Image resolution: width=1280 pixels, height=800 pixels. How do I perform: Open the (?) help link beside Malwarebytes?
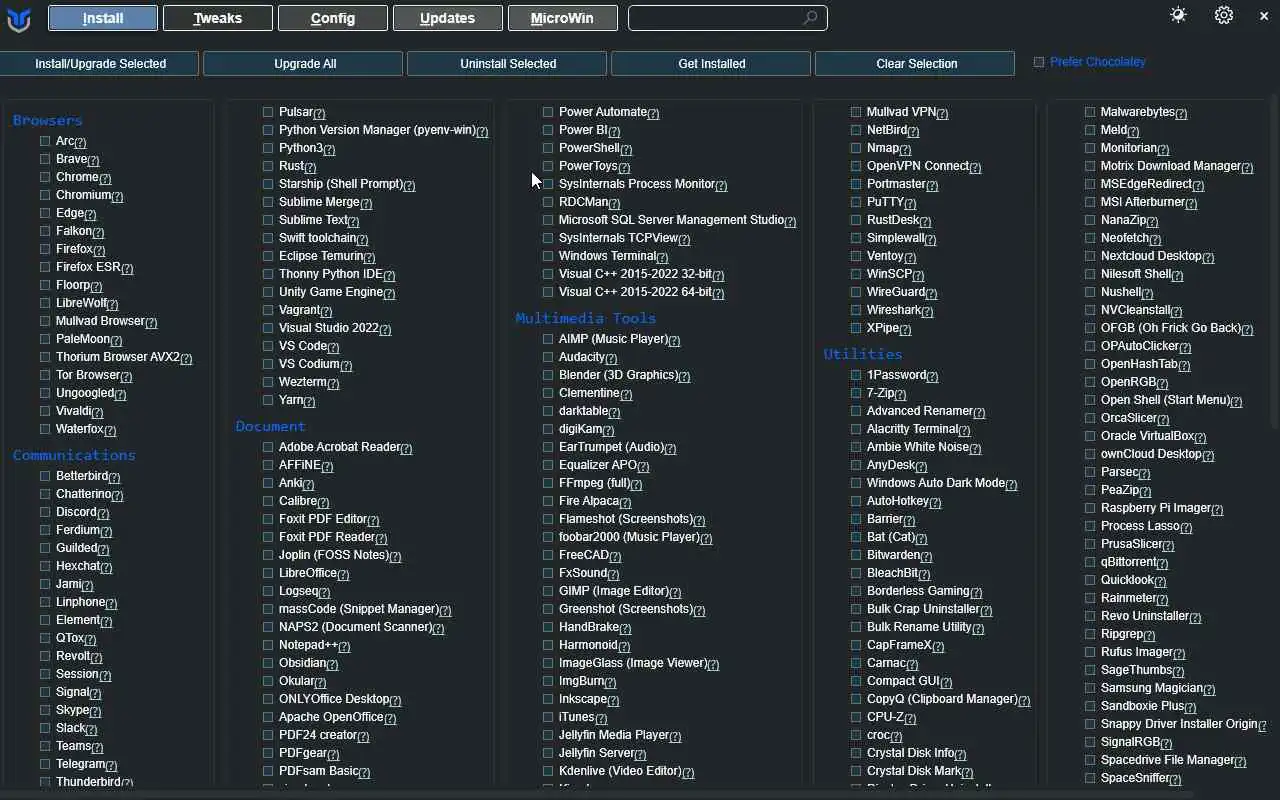[x=1182, y=113]
